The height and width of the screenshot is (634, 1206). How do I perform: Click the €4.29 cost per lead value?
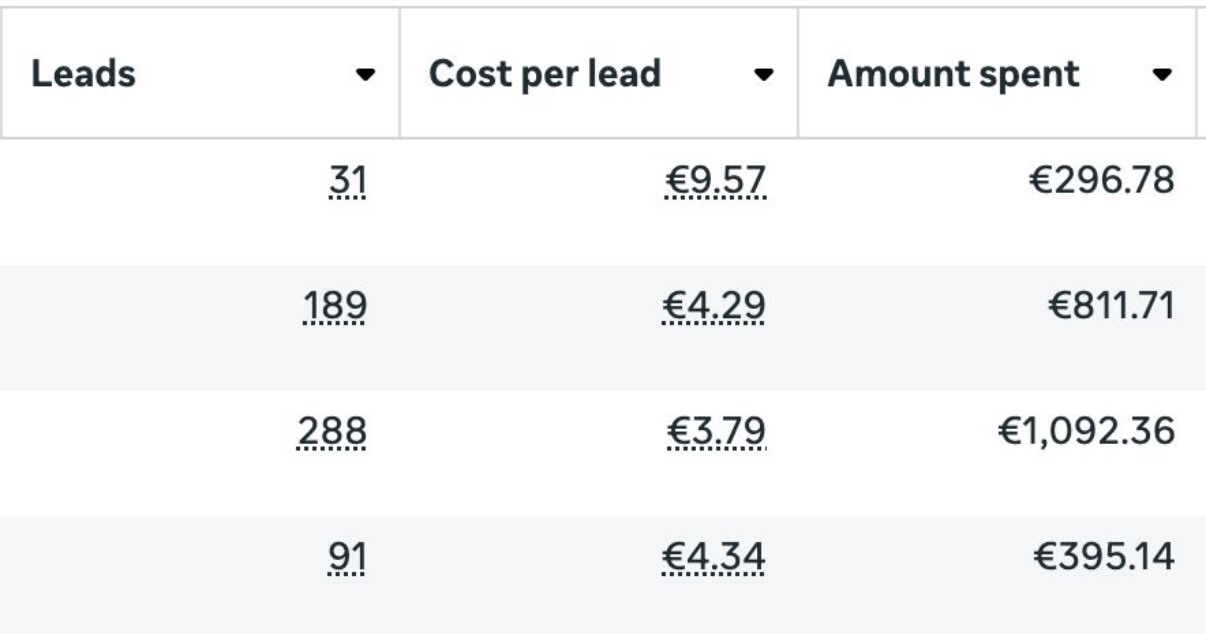(713, 306)
